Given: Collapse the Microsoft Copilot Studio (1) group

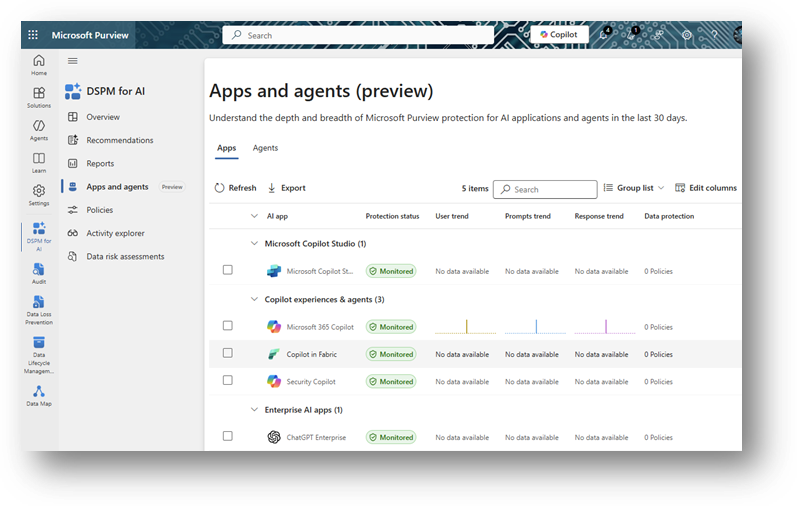Looking at the screenshot, I should click(254, 244).
